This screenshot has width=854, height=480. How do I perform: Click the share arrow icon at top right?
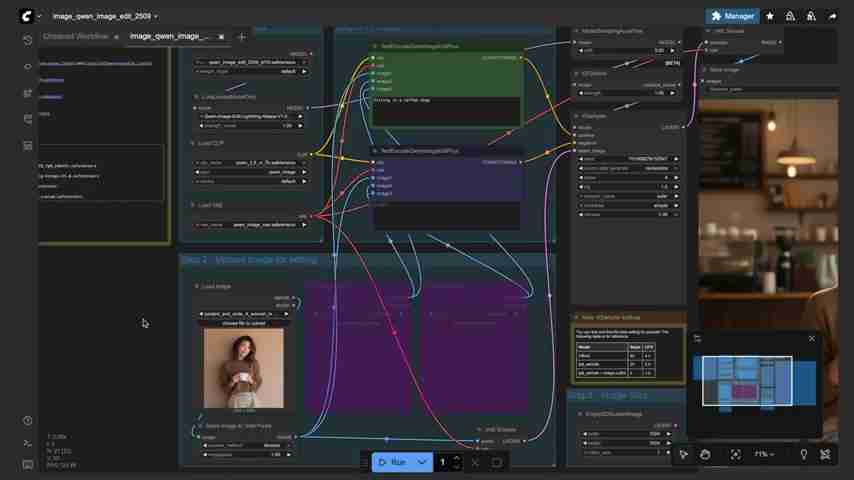click(x=832, y=16)
